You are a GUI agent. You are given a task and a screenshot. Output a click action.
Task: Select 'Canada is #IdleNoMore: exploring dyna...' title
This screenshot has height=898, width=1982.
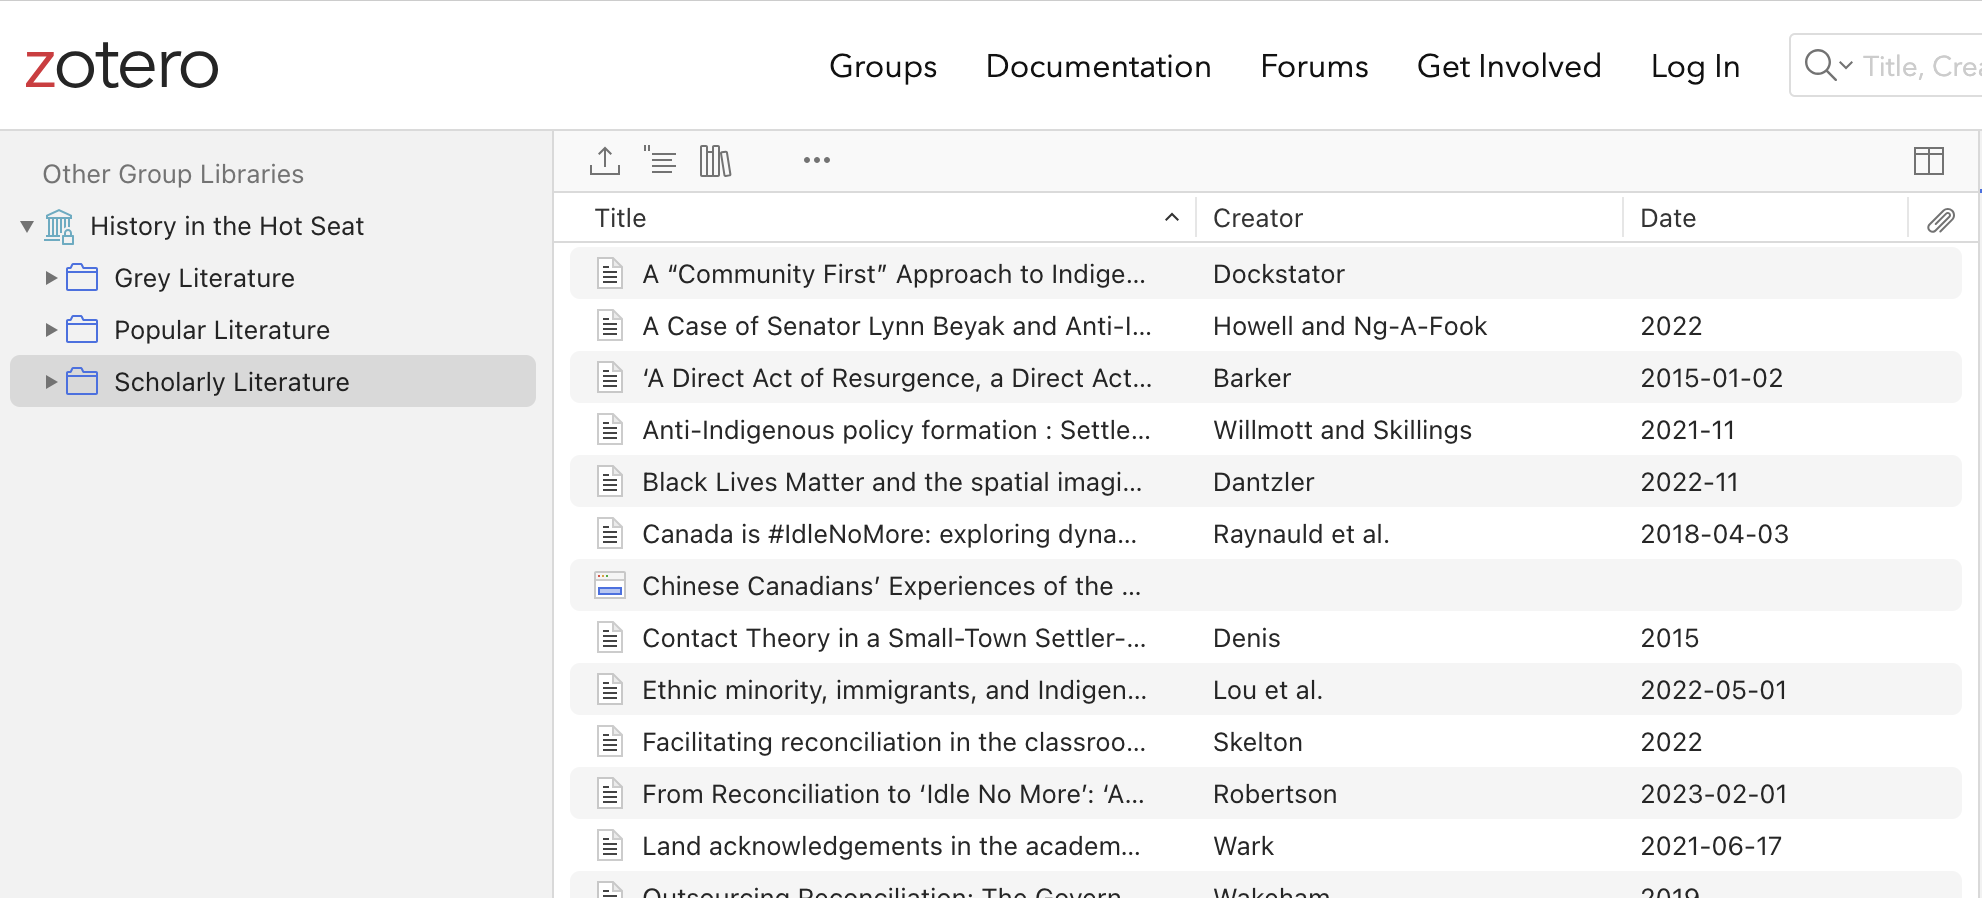(x=889, y=534)
